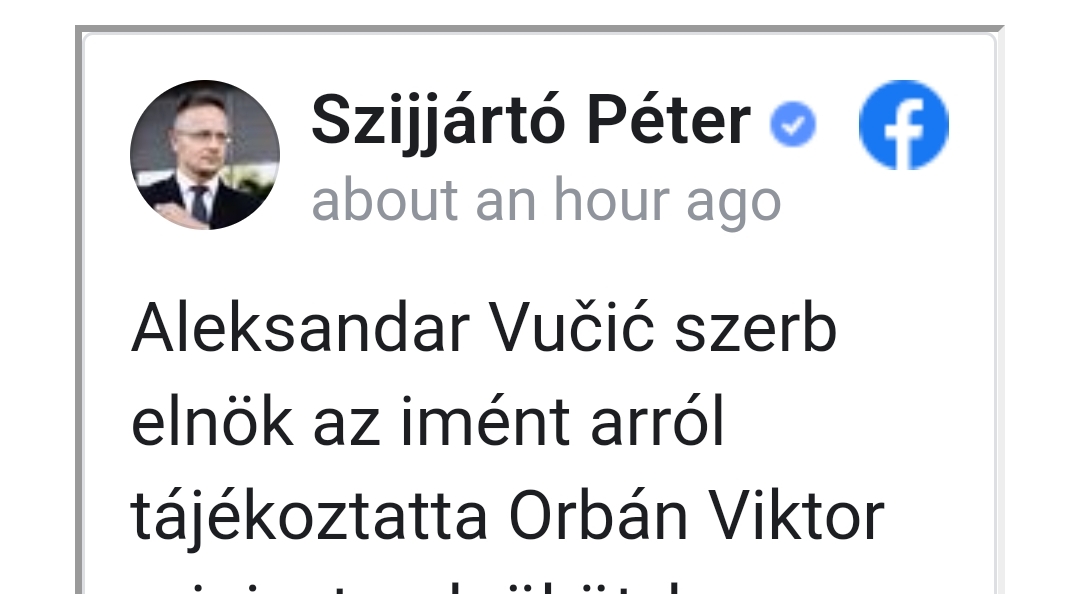Click the word 'about' in the timestamp
The image size is (1079, 594).
tap(385, 199)
